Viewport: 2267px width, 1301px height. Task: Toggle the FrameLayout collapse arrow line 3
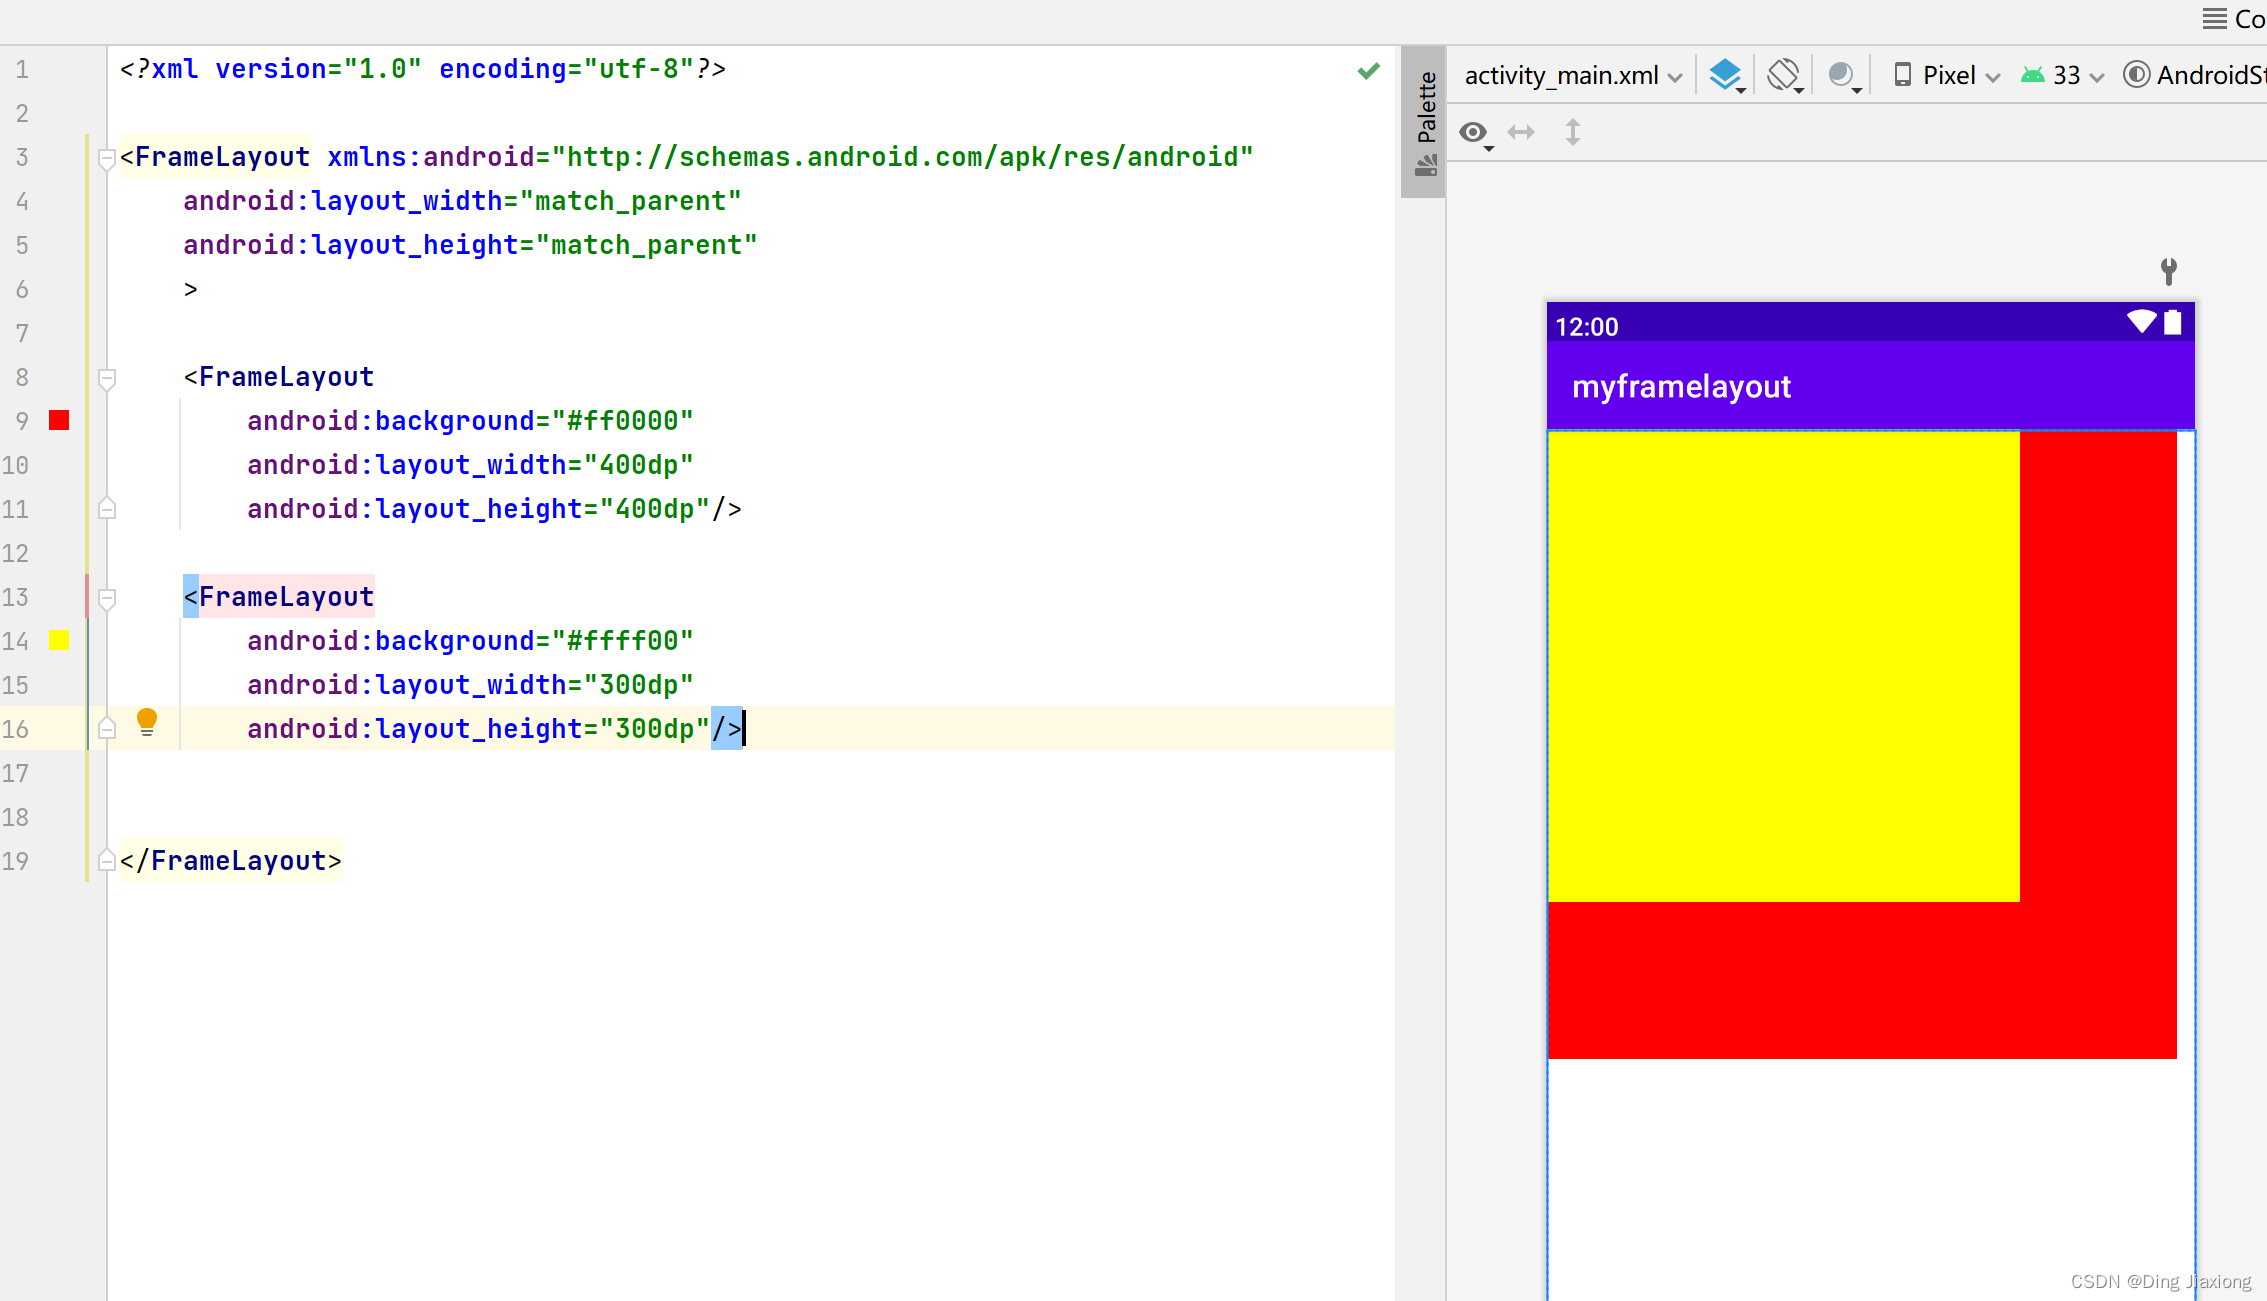pos(104,154)
